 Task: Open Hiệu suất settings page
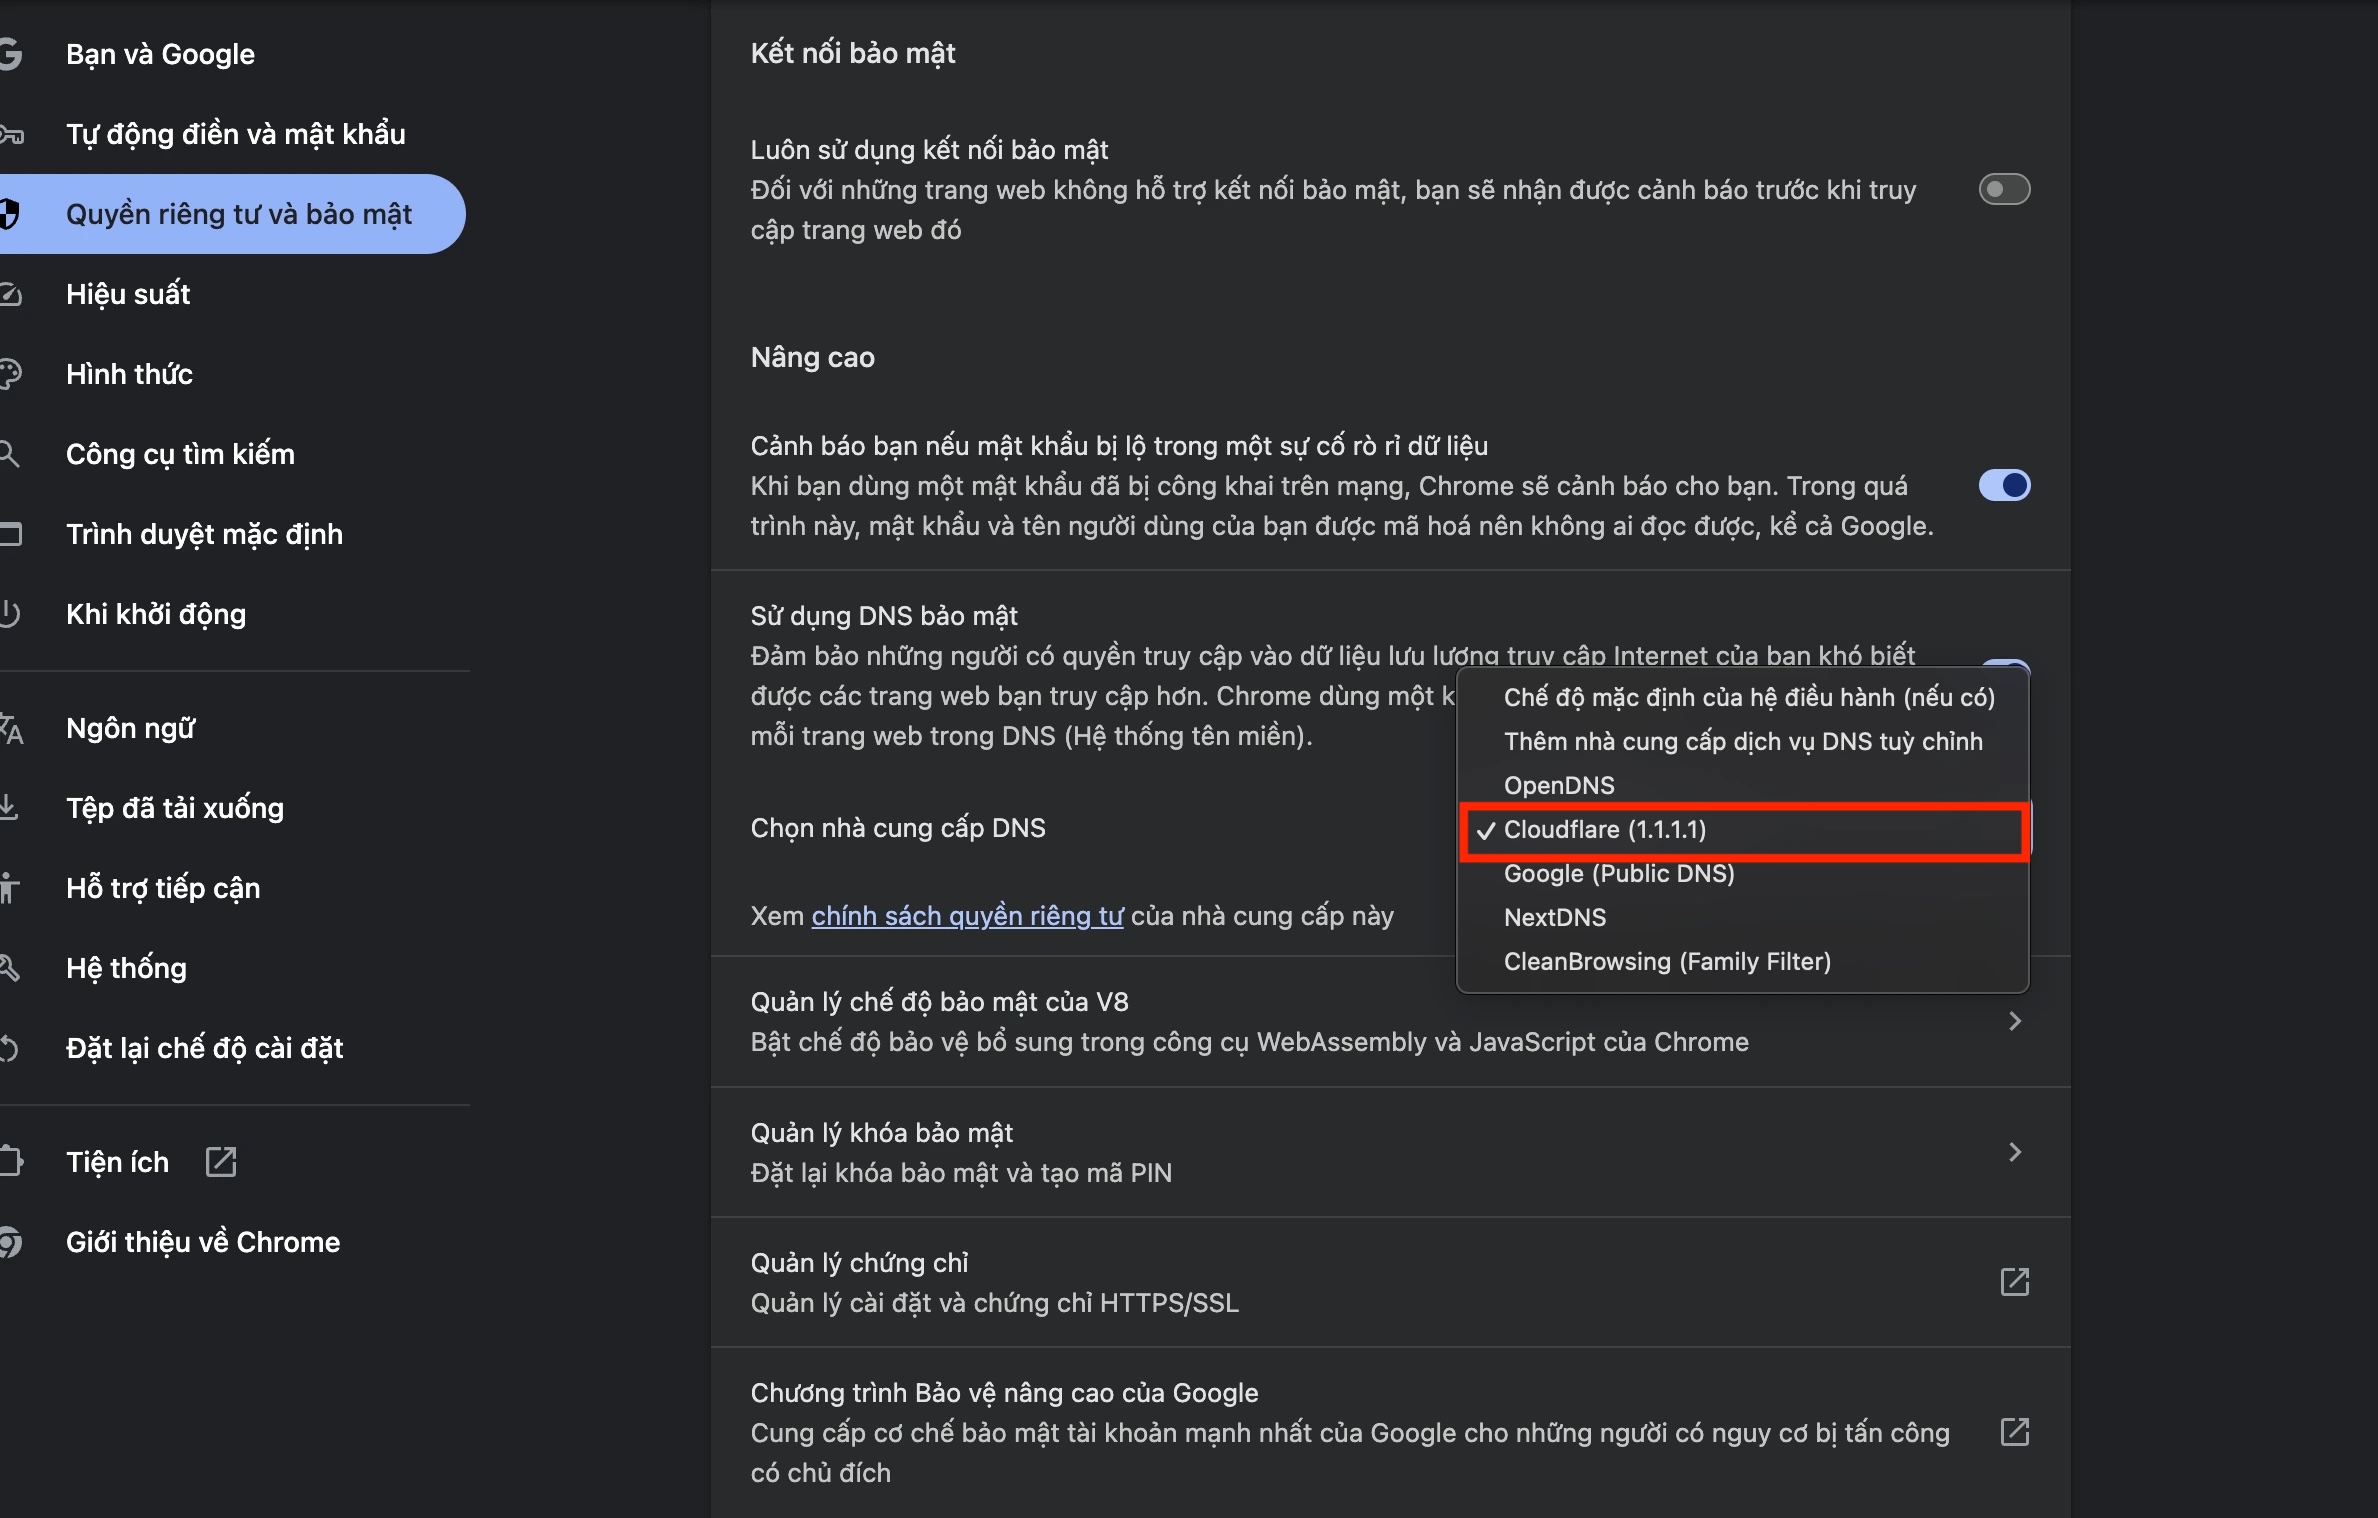click(x=128, y=294)
